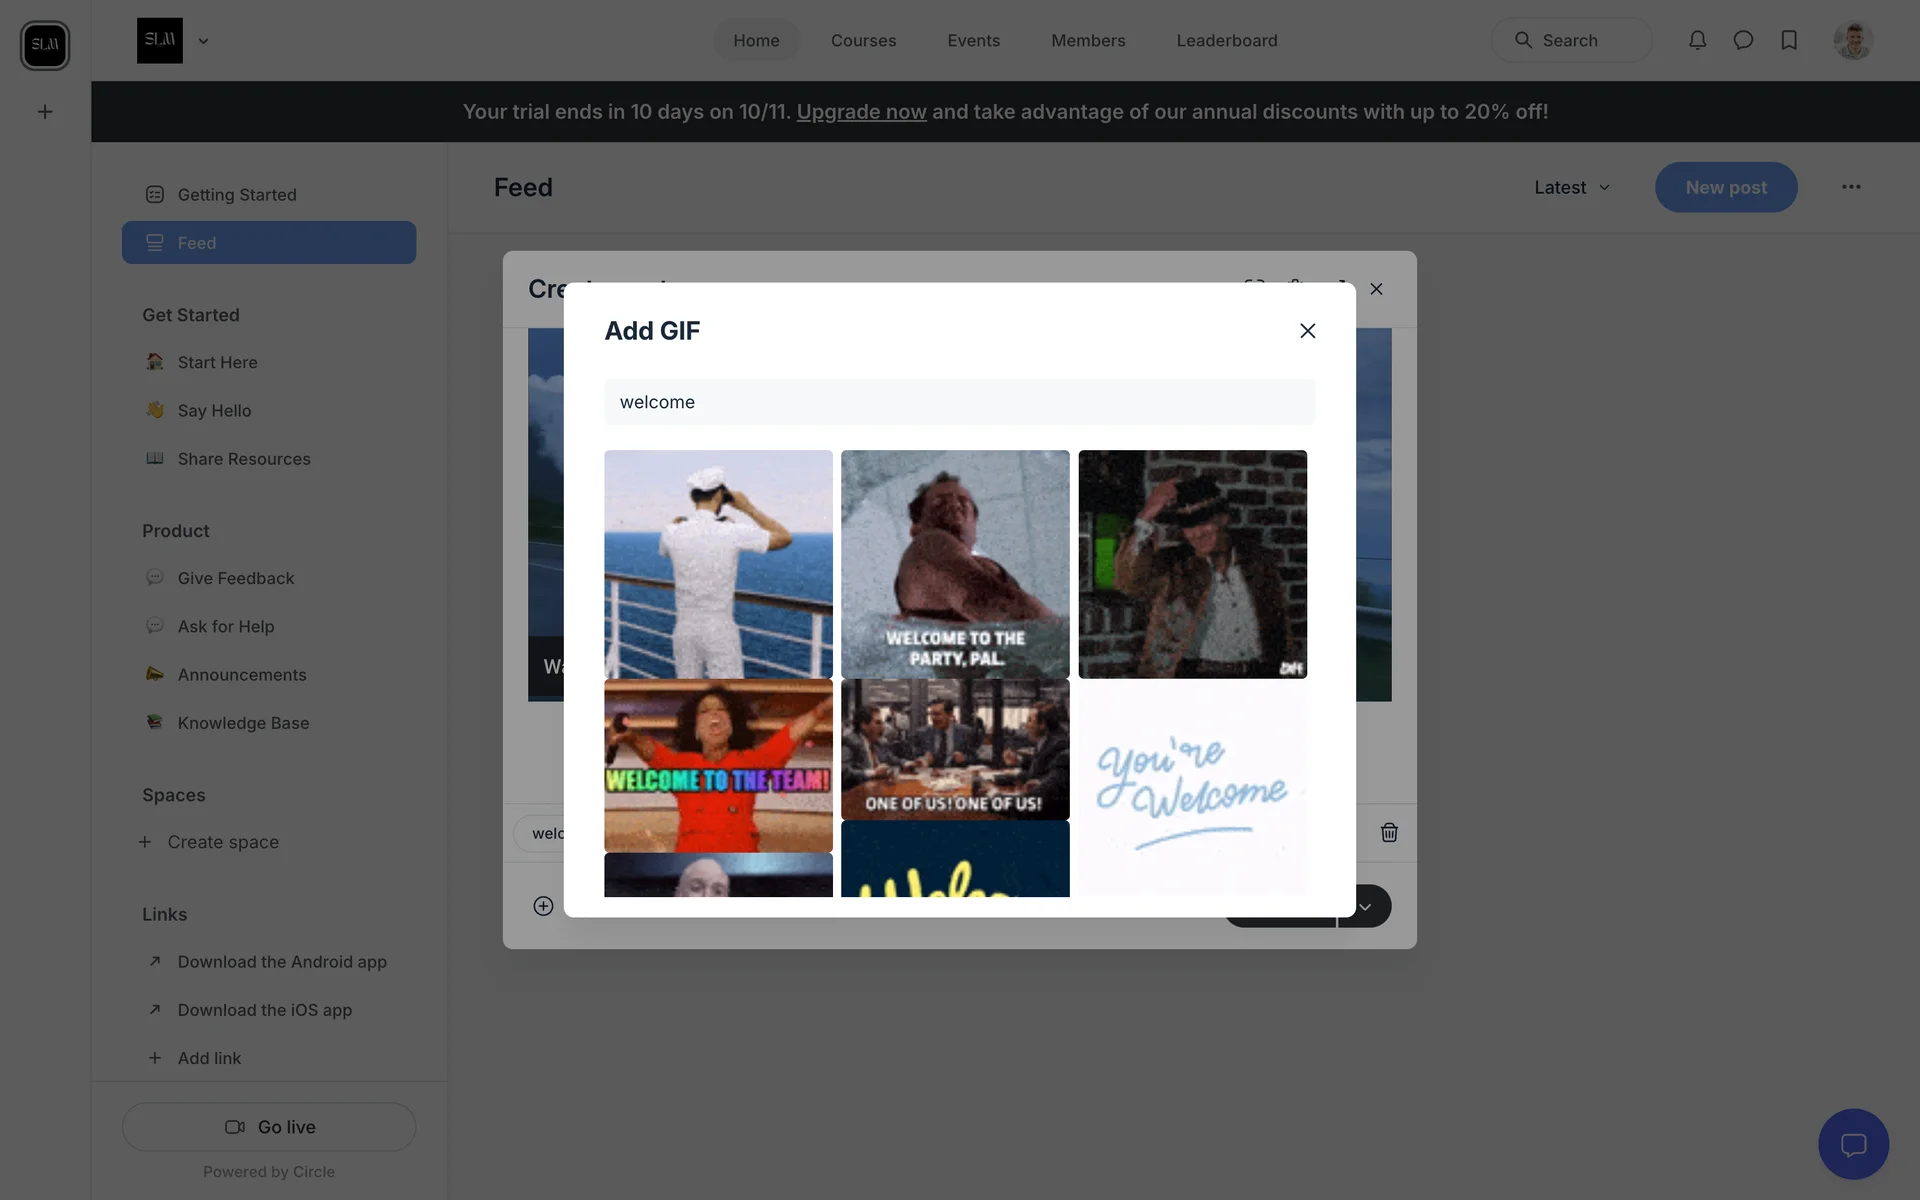
Task: Choose the You're Welcome script GIF
Action: click(x=1192, y=788)
